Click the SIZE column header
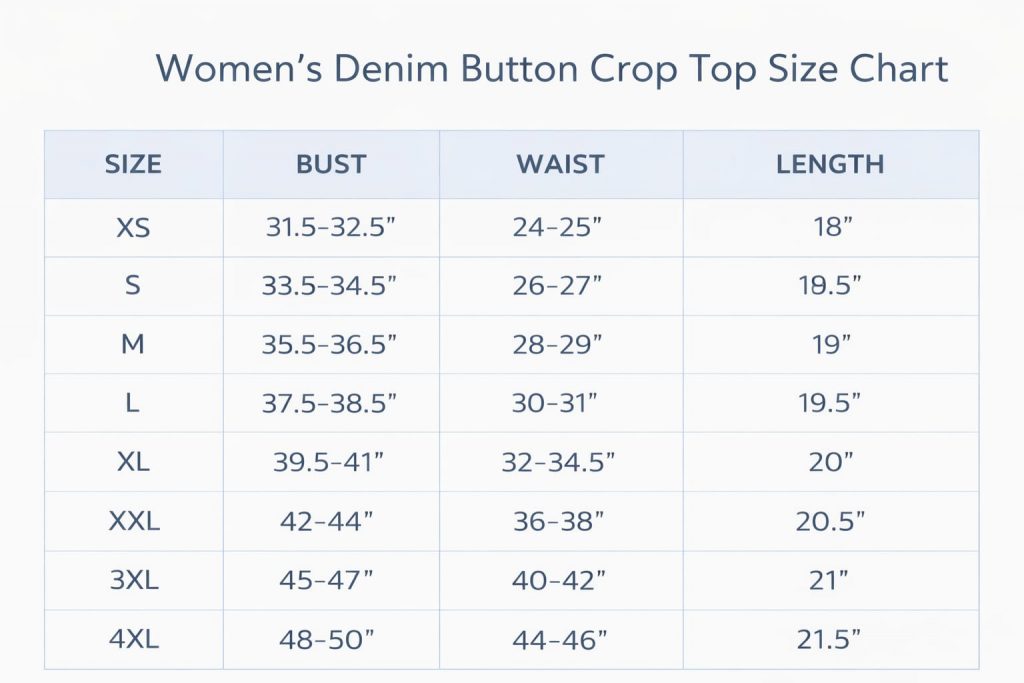1024x683 pixels. (133, 164)
